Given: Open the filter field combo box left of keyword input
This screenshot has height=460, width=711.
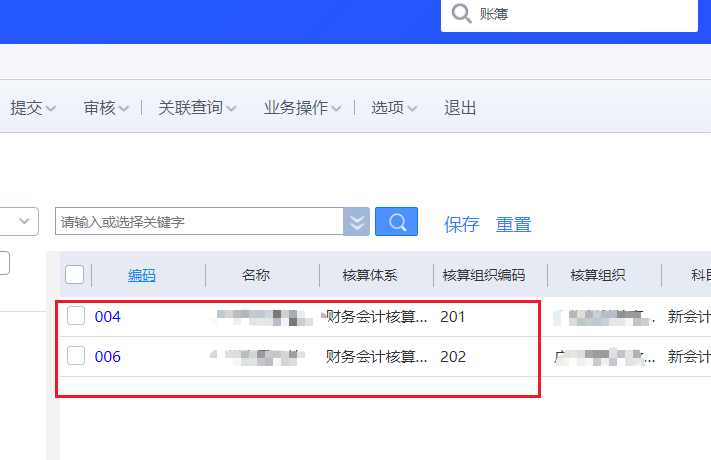Looking at the screenshot, I should tap(19, 221).
